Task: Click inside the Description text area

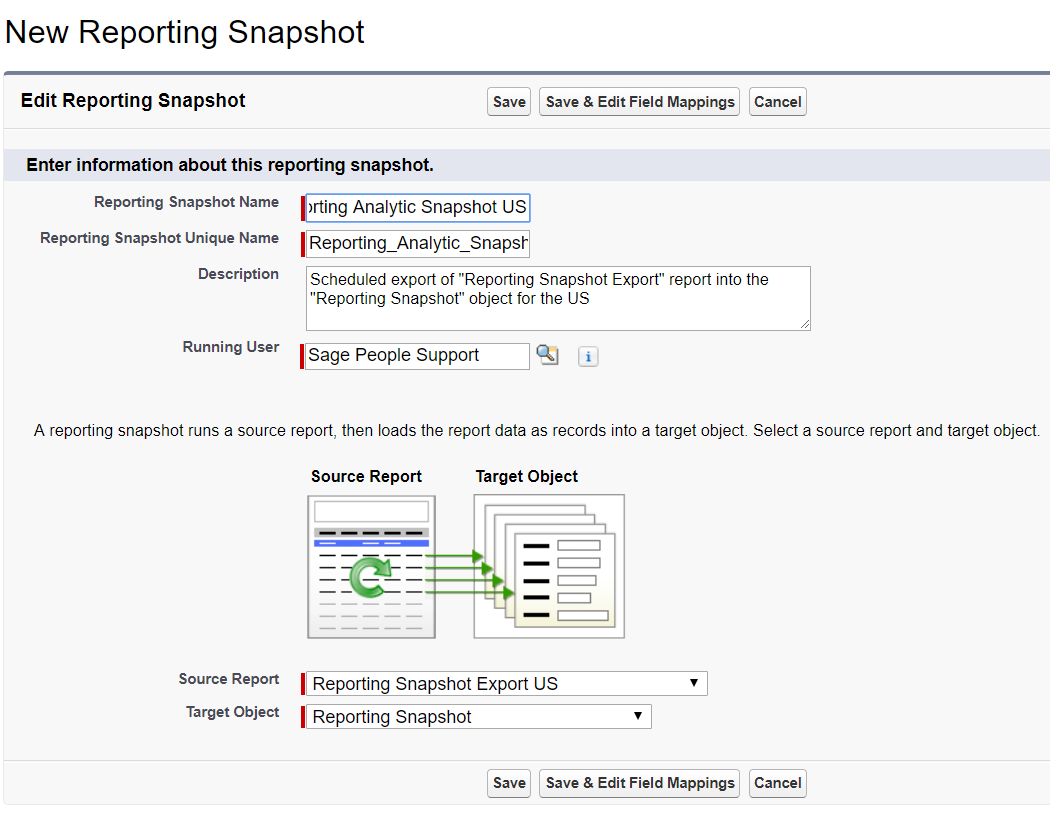Action: coord(557,298)
